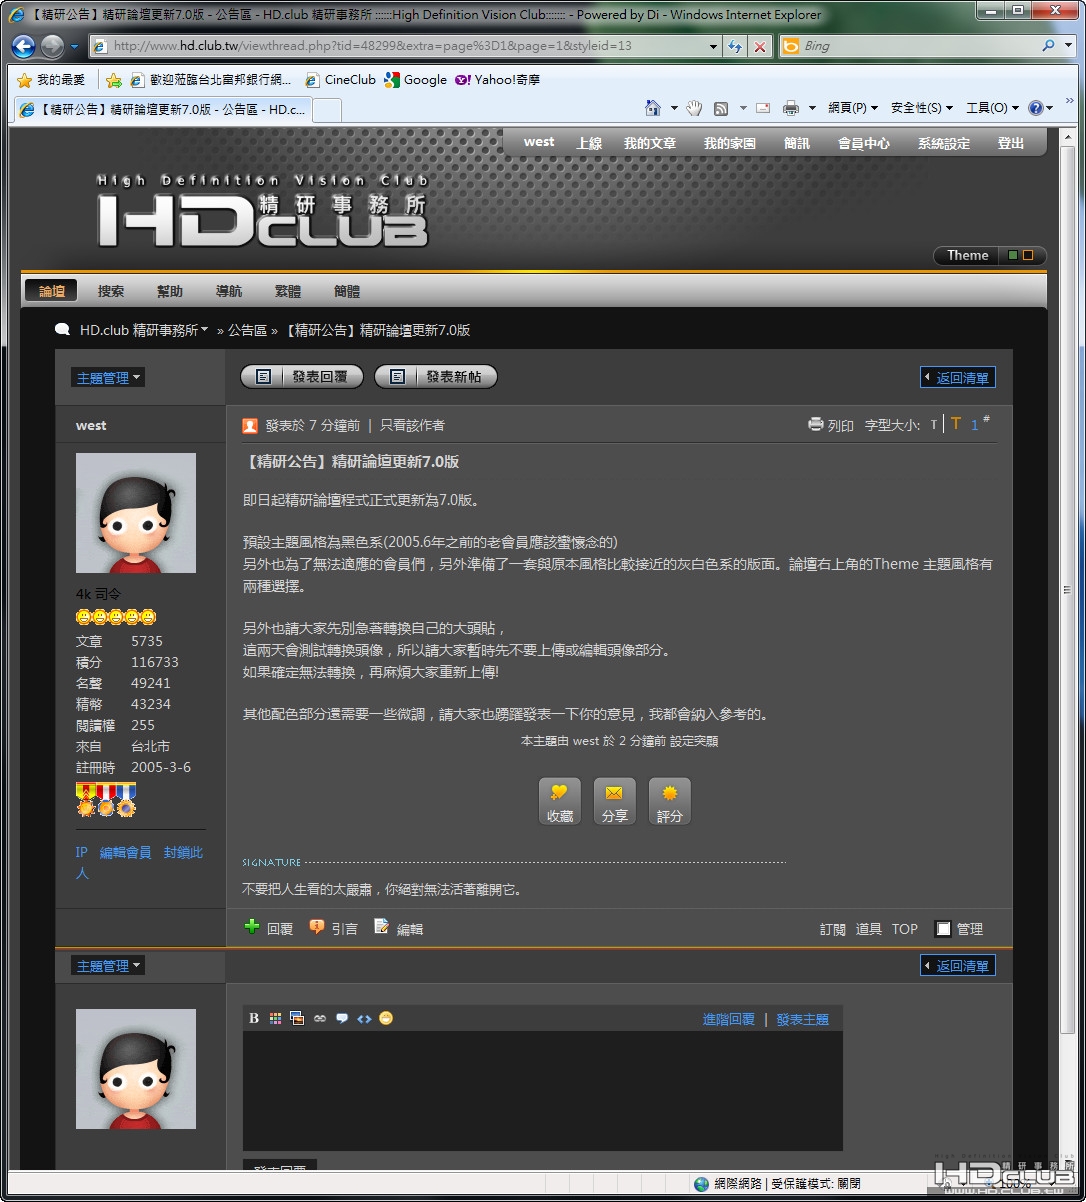
Task: Select the 簡體 navigation tab
Action: (x=347, y=291)
